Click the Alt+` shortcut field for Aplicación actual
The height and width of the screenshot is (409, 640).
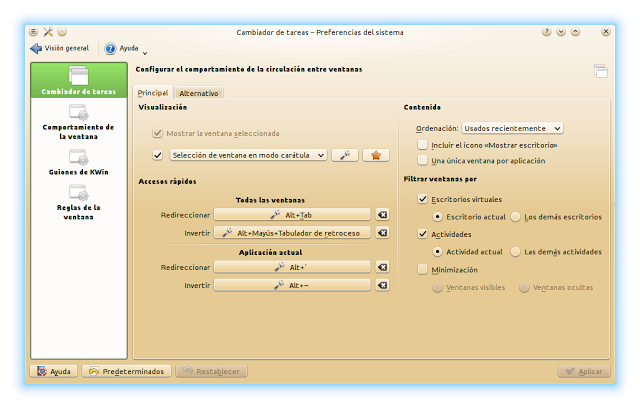pos(292,268)
